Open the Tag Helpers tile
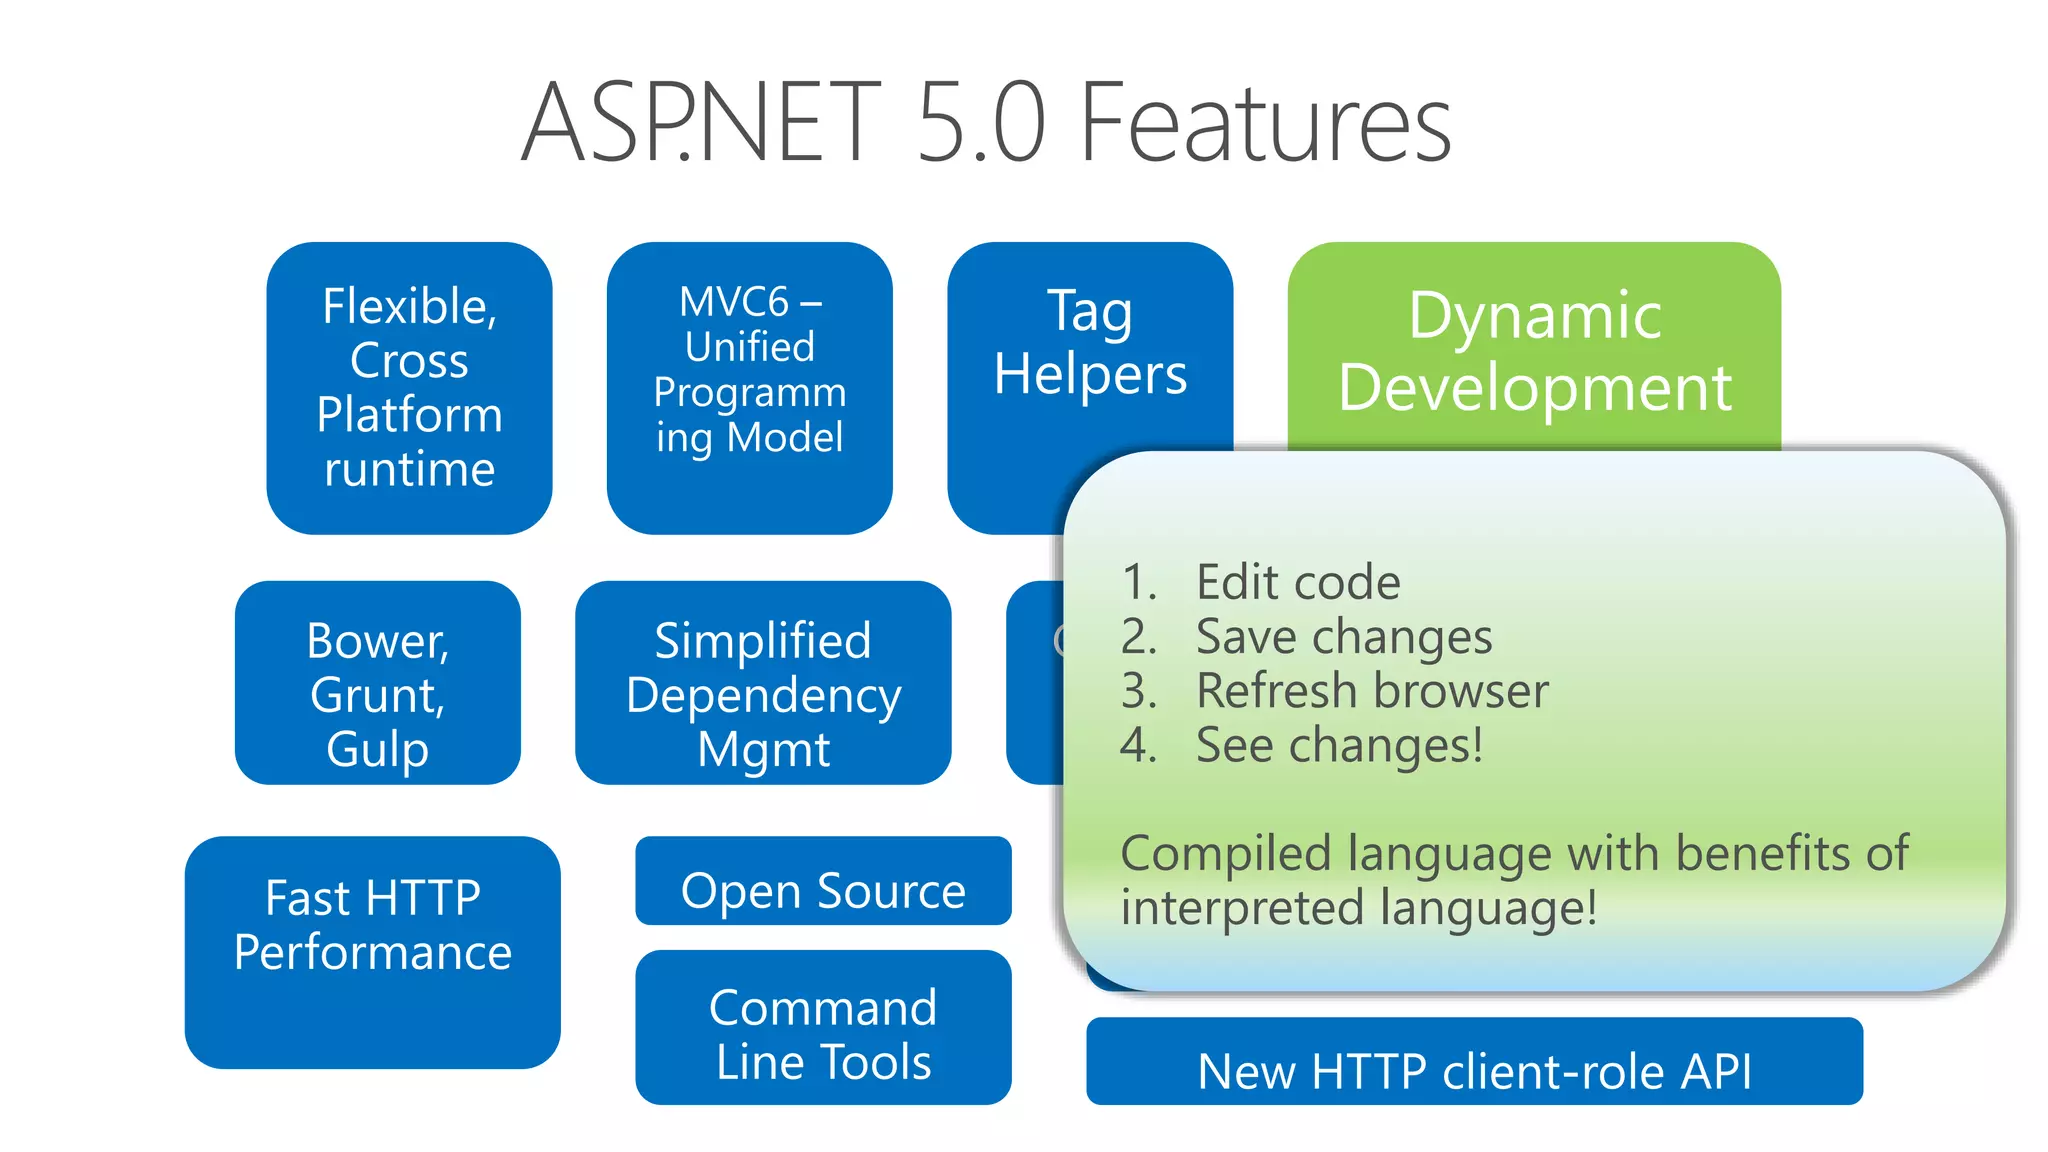Viewport: 2048px width, 1152px height. click(1089, 345)
